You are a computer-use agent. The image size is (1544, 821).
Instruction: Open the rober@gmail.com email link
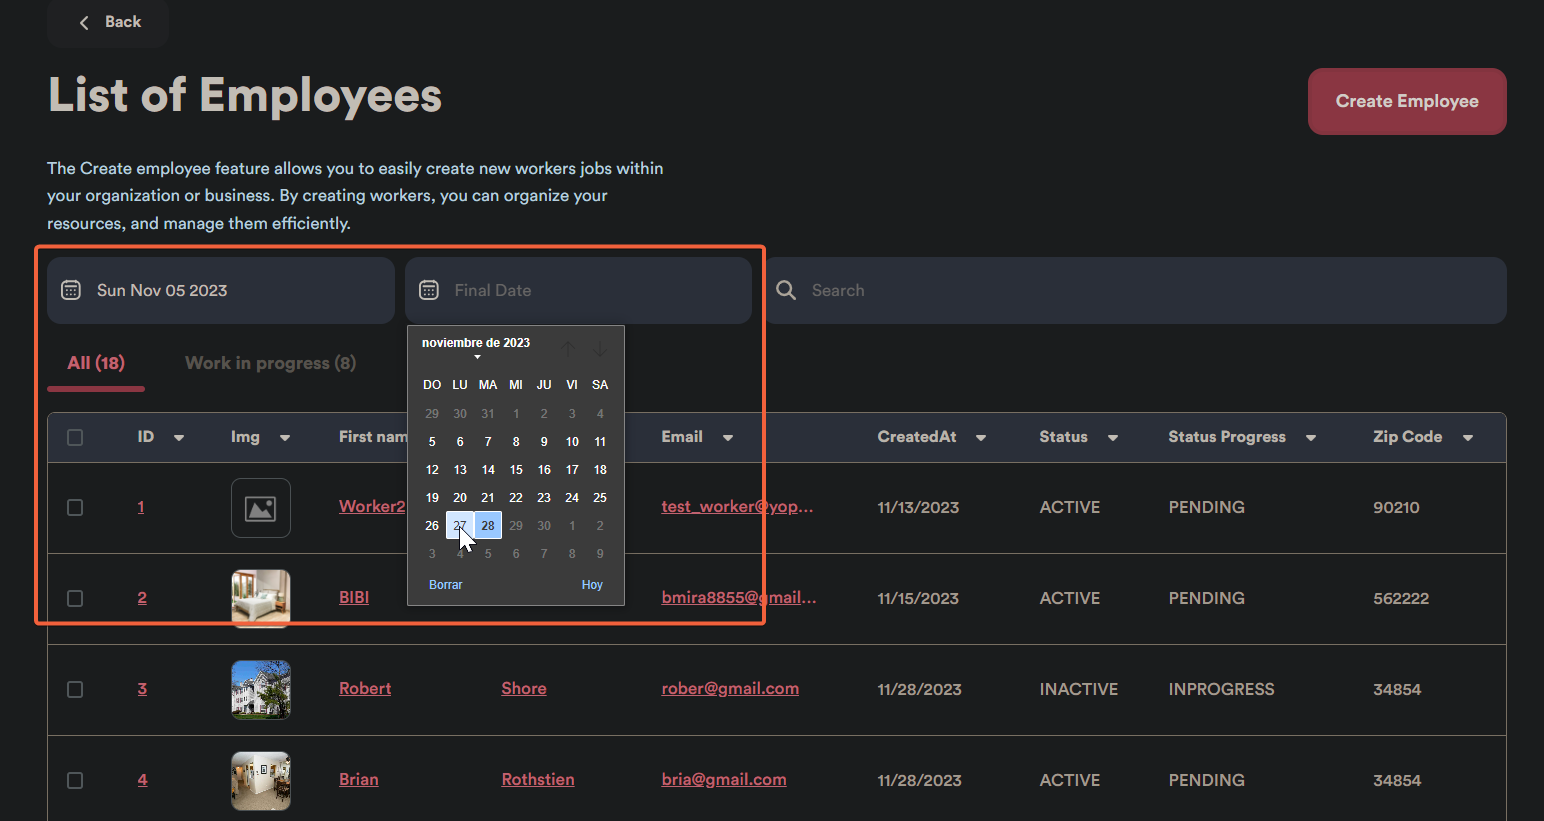coord(729,688)
